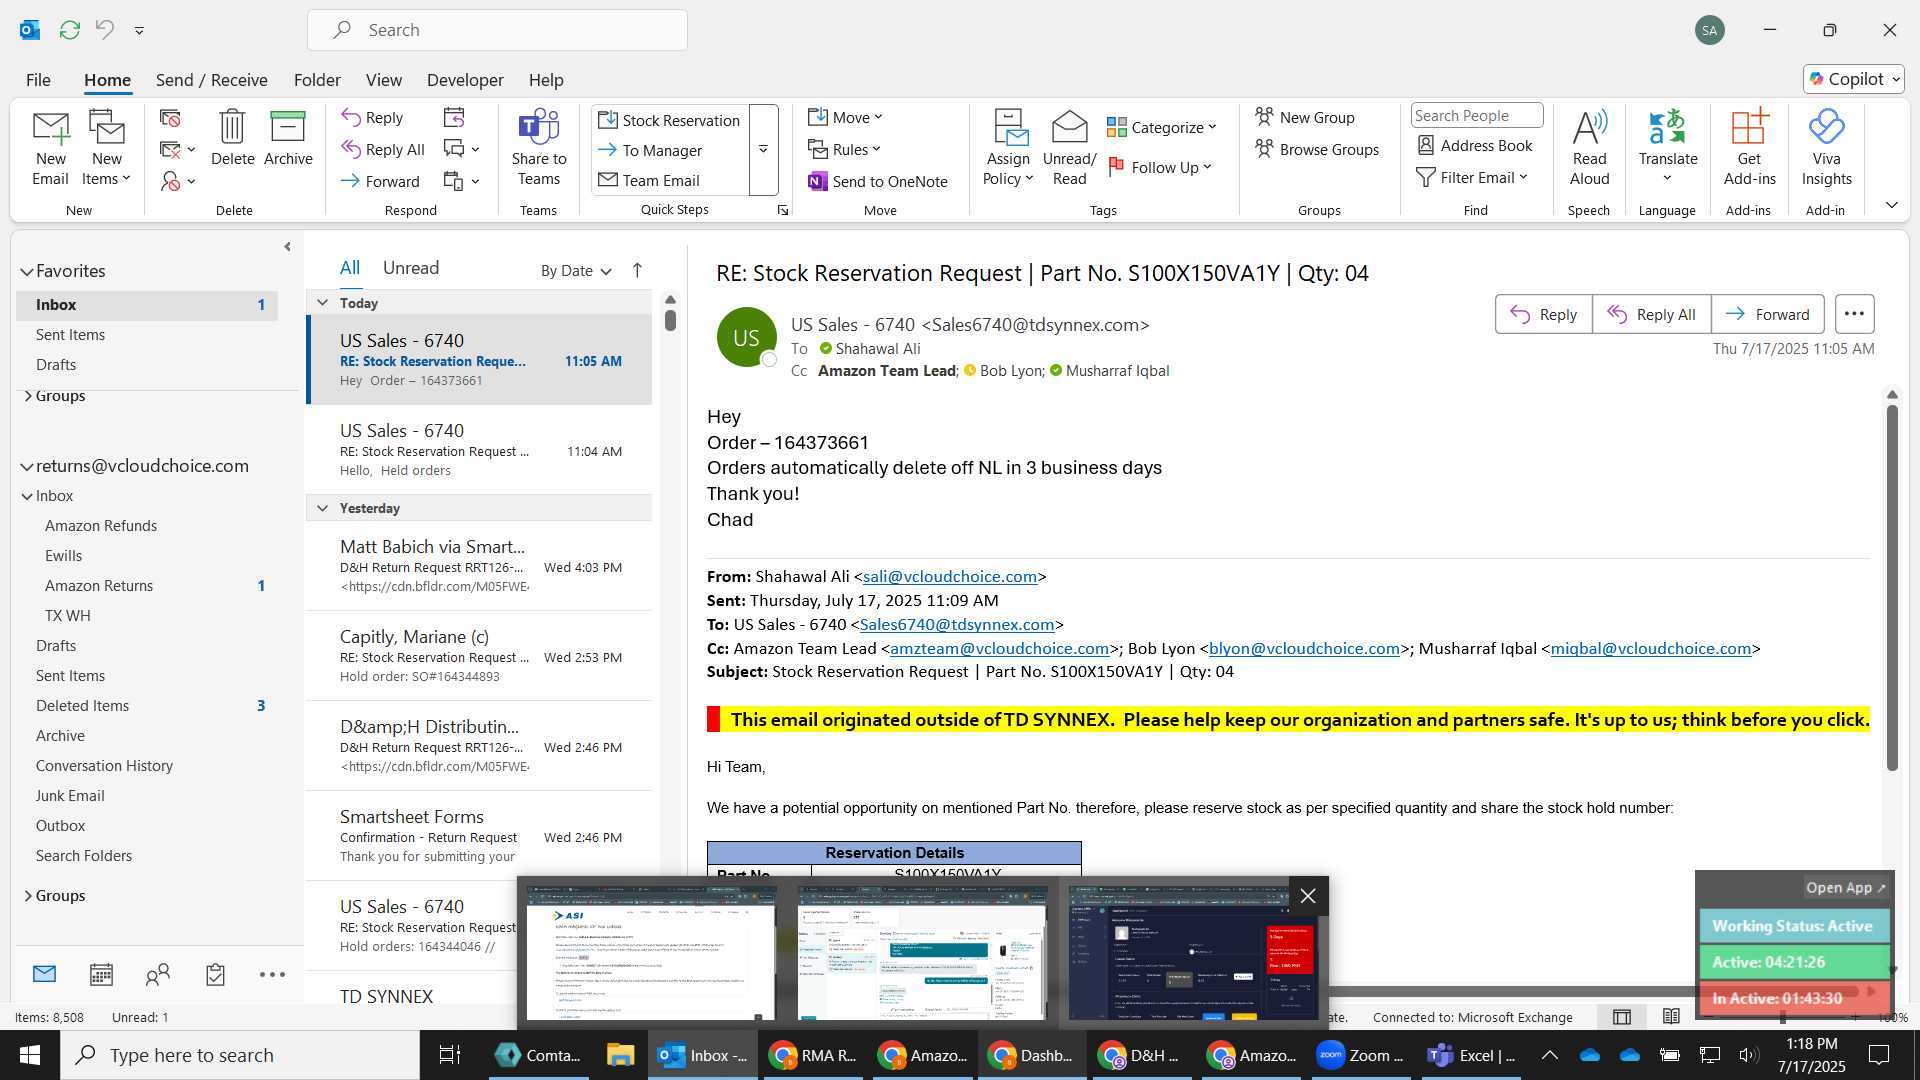The height and width of the screenshot is (1080, 1920).
Task: Click the Search box at top
Action: tap(497, 30)
